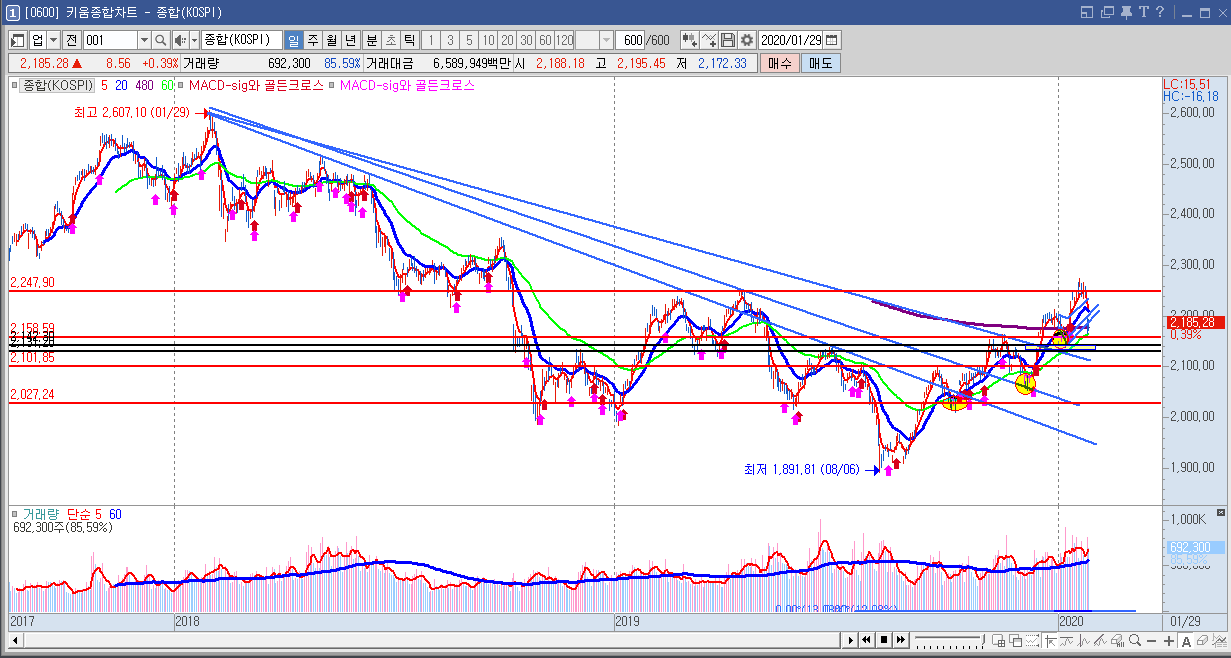This screenshot has width=1231, height=658.
Task: Save chart with floppy disk icon
Action: (728, 40)
